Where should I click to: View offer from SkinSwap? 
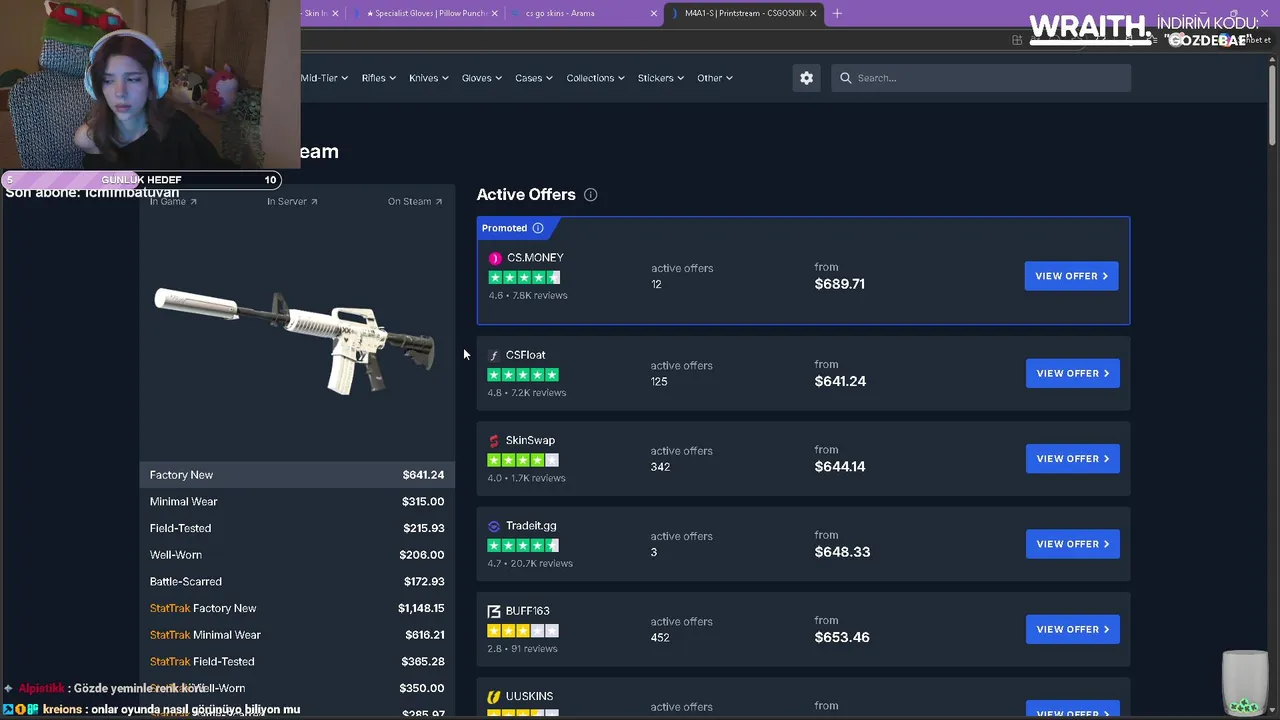(x=1073, y=459)
